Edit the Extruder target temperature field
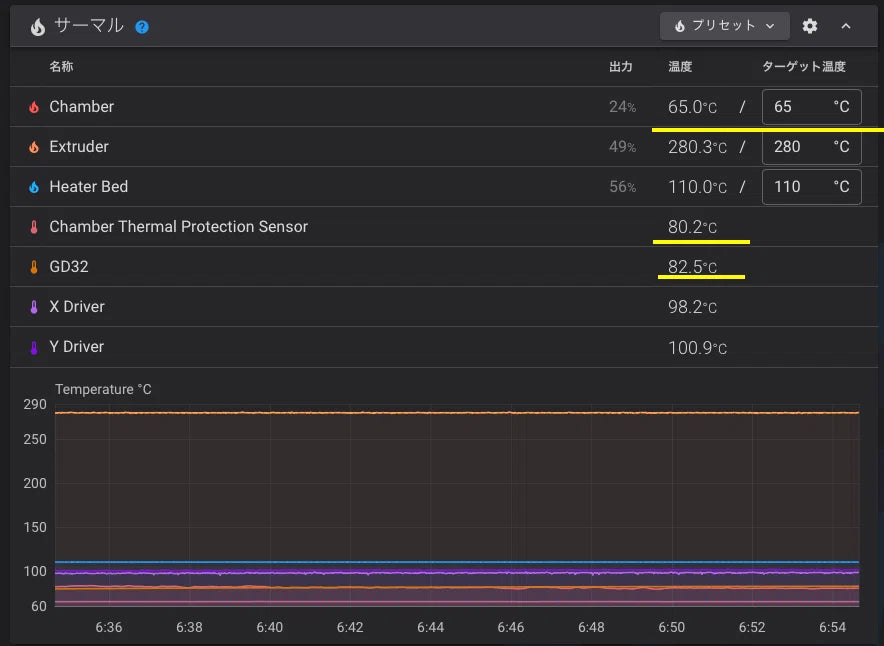Screen dimensions: 884x646 (x=811, y=147)
